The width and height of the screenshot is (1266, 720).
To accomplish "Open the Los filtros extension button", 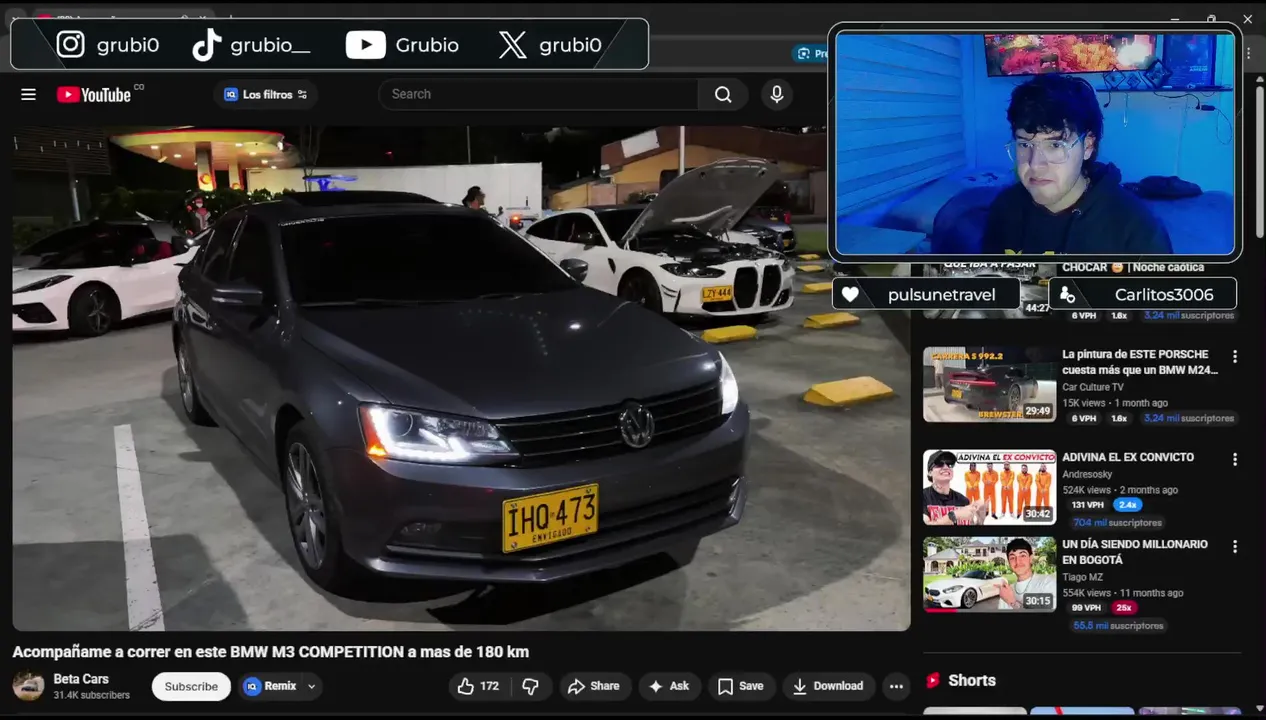I will (265, 94).
